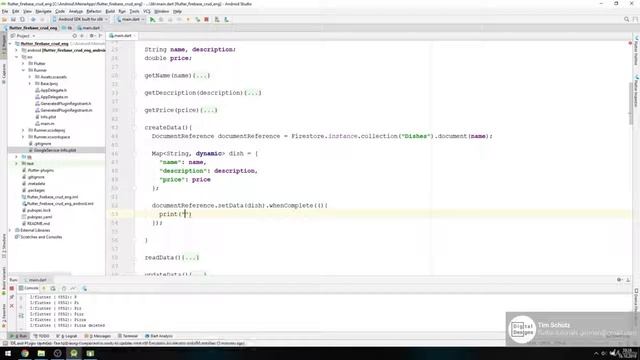The width and height of the screenshot is (640, 360).
Task: Open the Messages tool window
Action: click(98, 336)
